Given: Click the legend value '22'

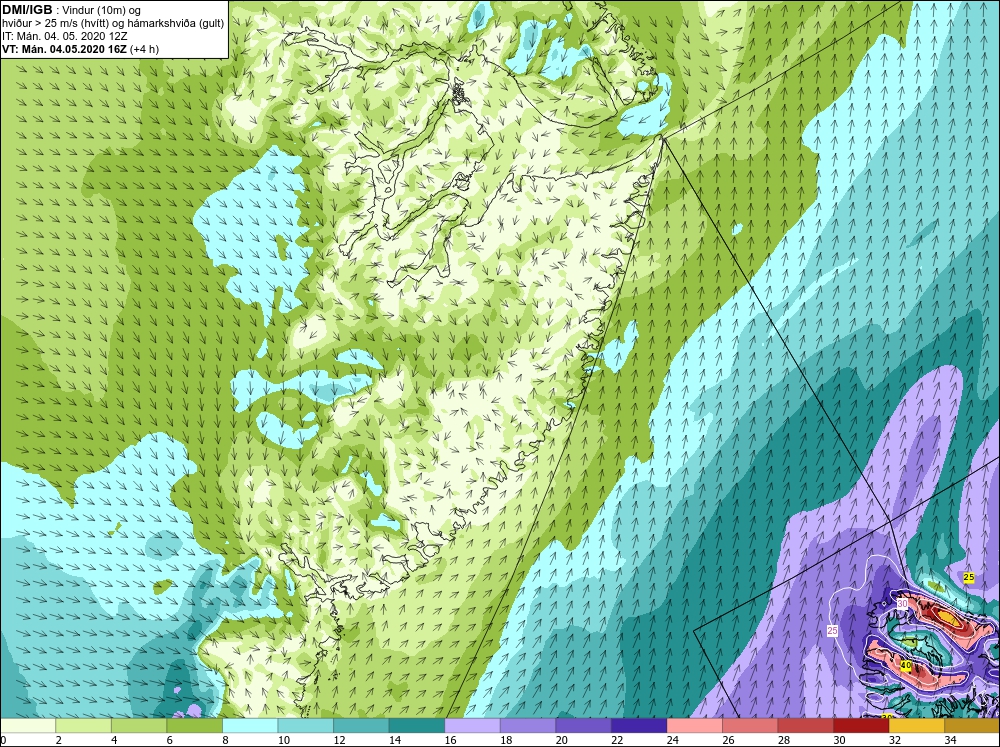Looking at the screenshot, I should pos(617,740).
